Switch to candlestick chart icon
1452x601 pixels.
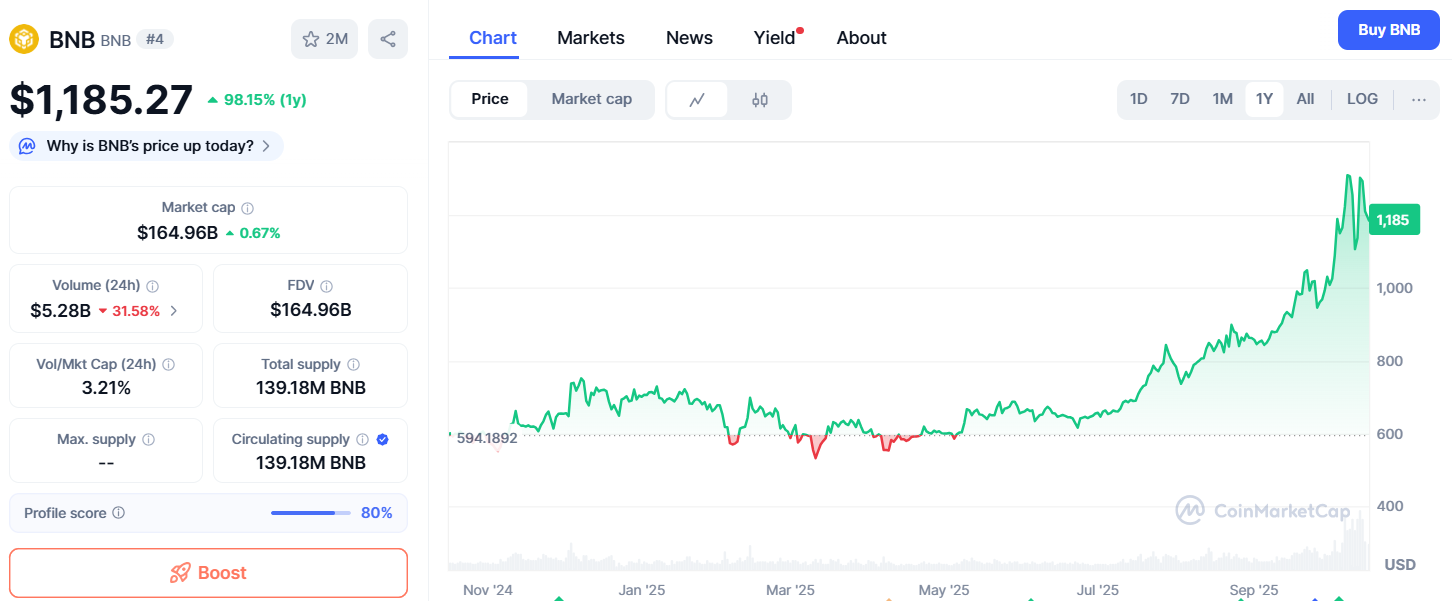[x=759, y=99]
